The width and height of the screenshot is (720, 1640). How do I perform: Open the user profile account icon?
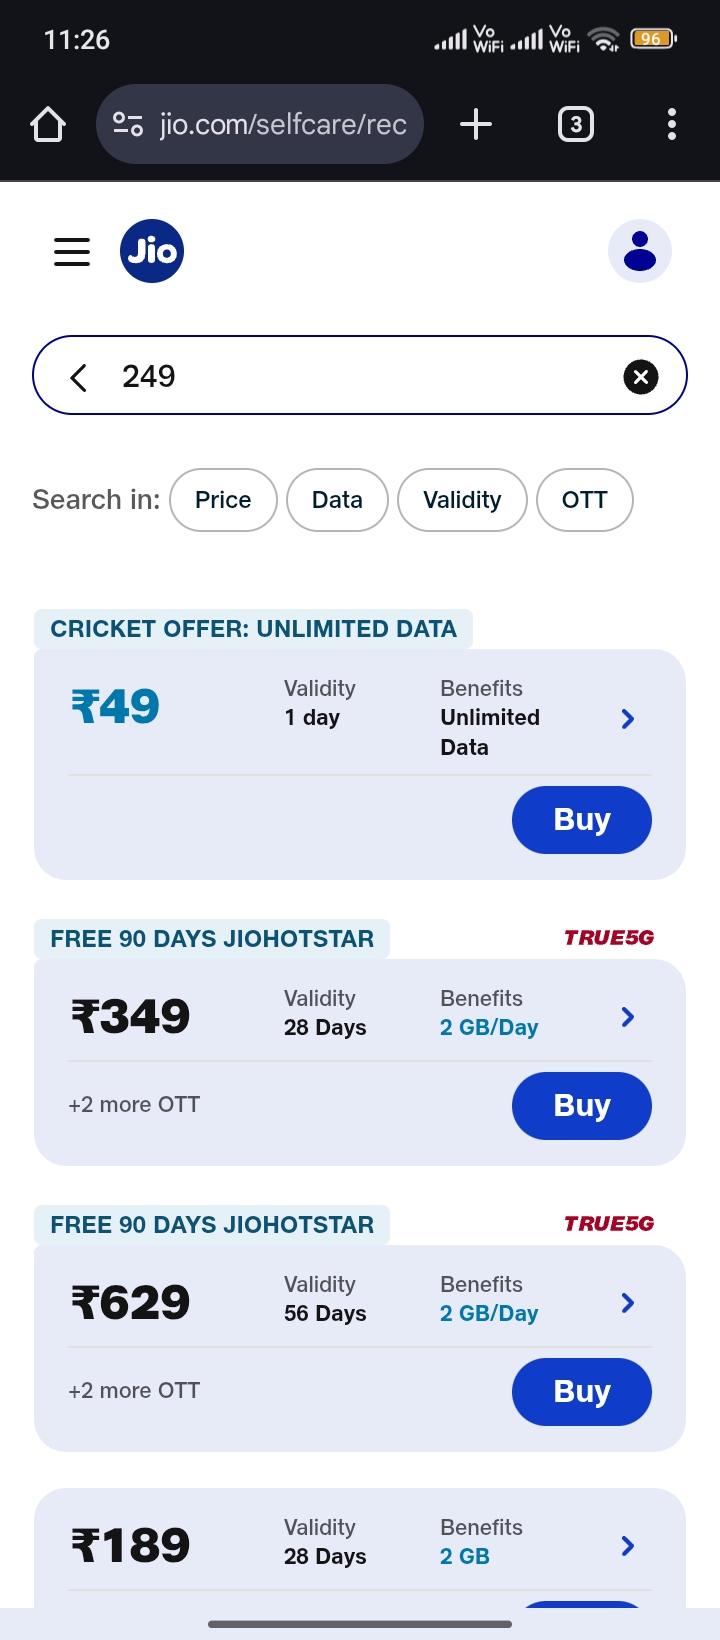(640, 251)
